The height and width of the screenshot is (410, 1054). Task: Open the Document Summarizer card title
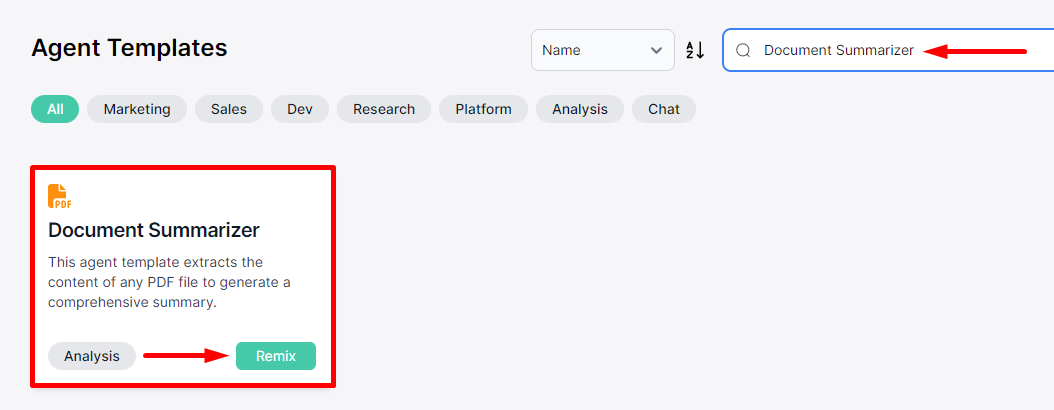154,231
